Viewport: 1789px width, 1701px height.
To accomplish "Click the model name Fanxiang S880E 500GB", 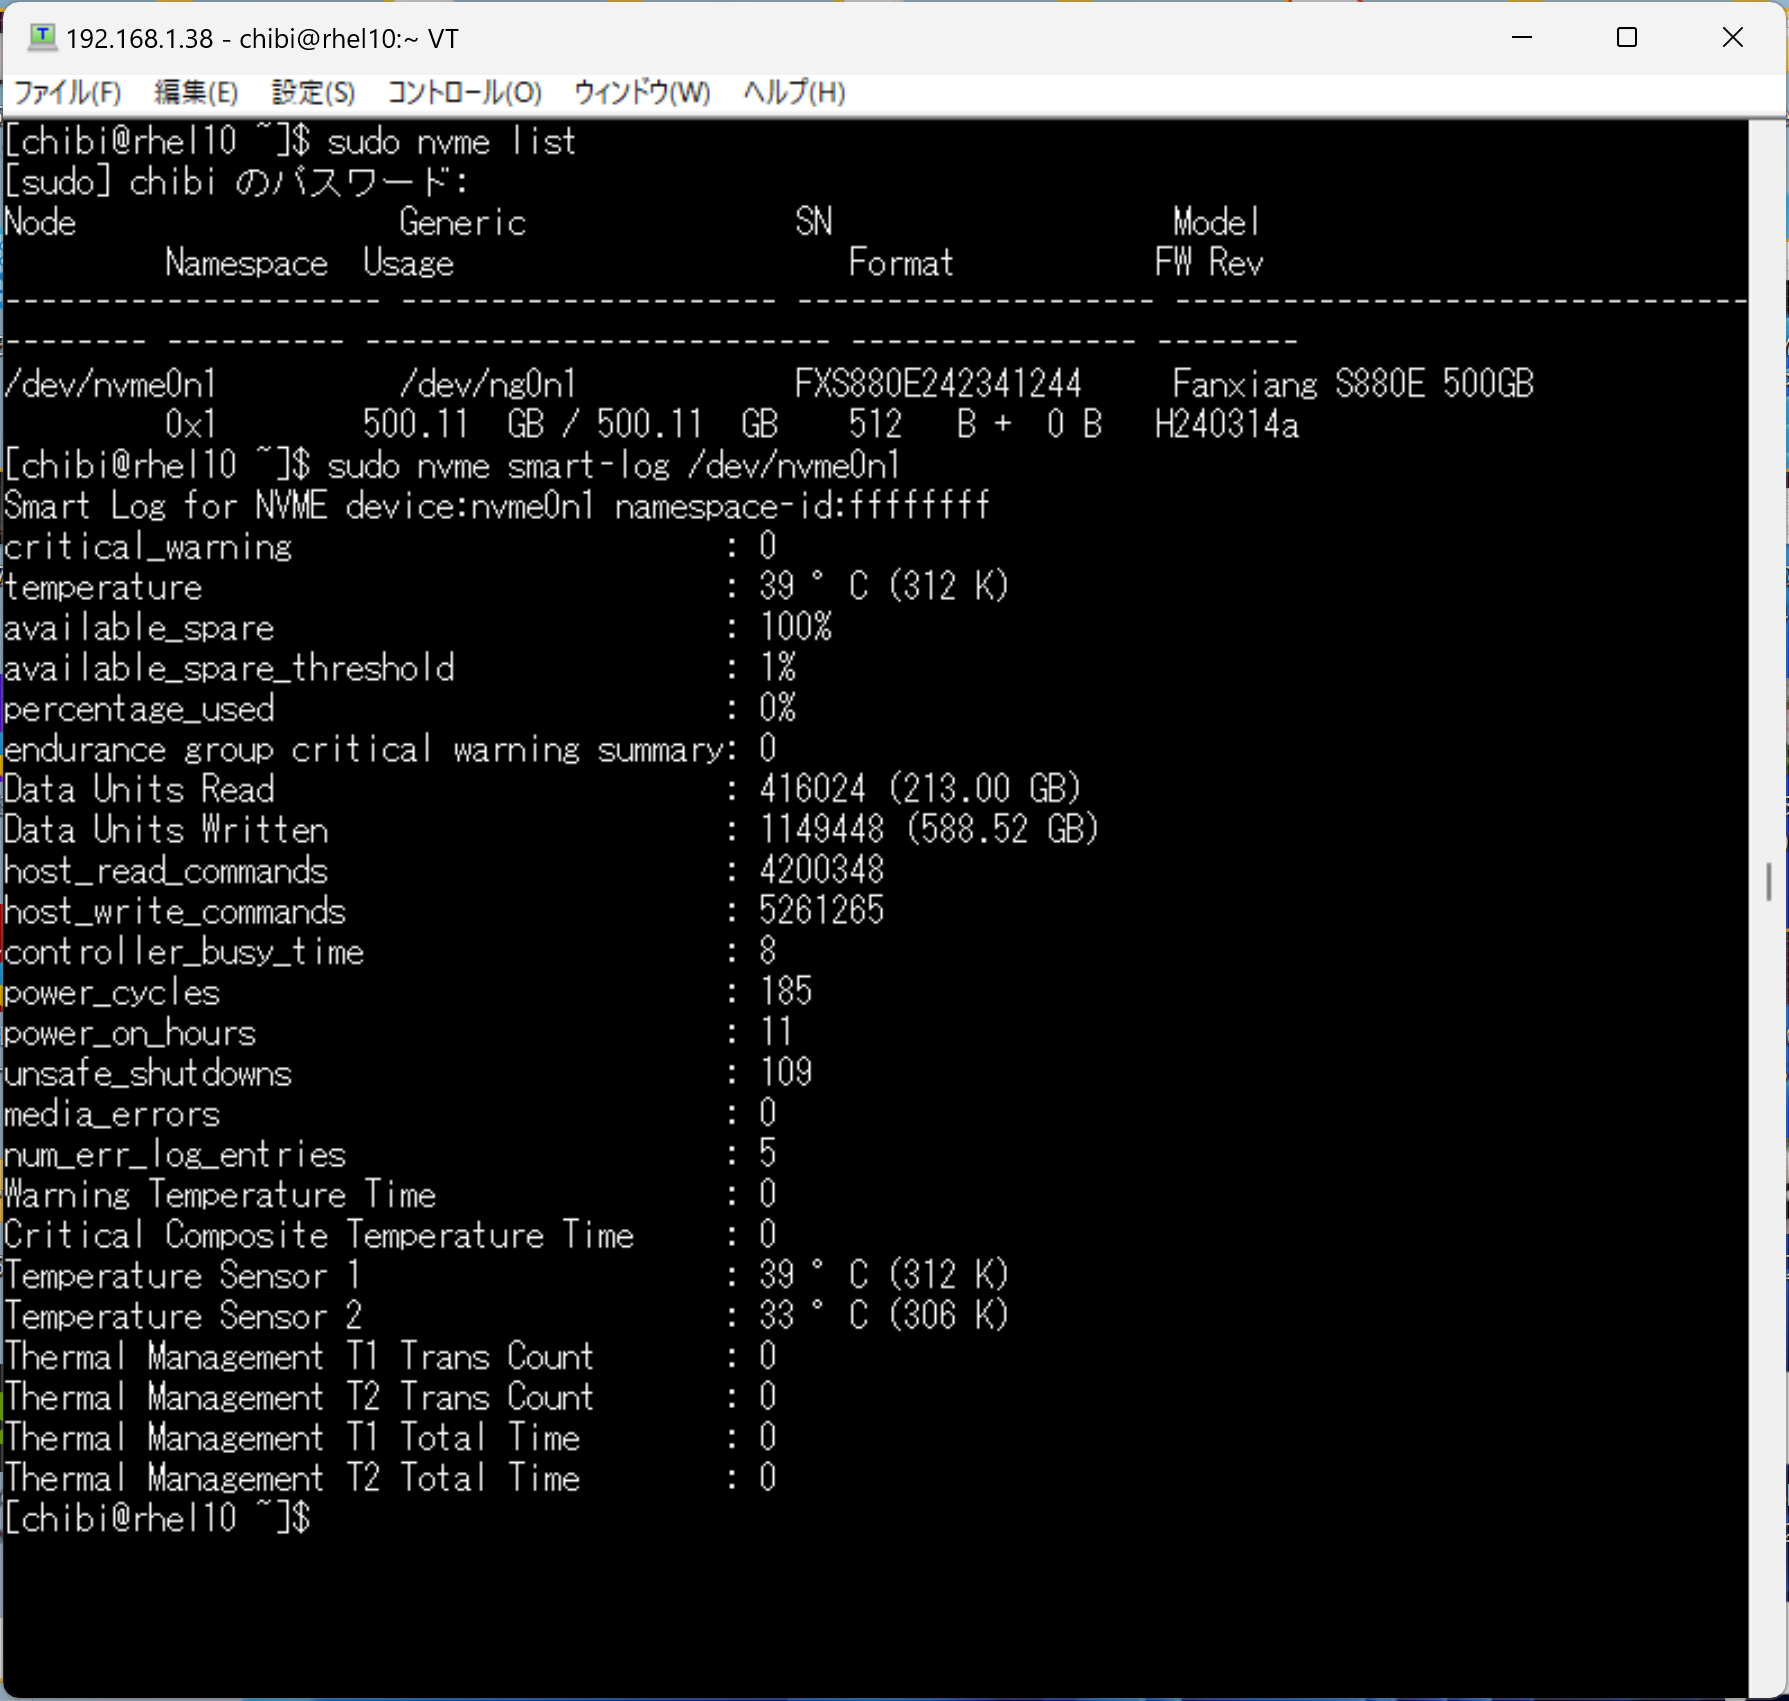I will coord(1352,384).
